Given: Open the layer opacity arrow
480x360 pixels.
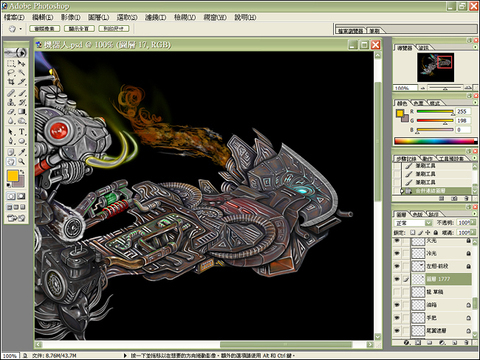Looking at the screenshot, I should [473, 222].
